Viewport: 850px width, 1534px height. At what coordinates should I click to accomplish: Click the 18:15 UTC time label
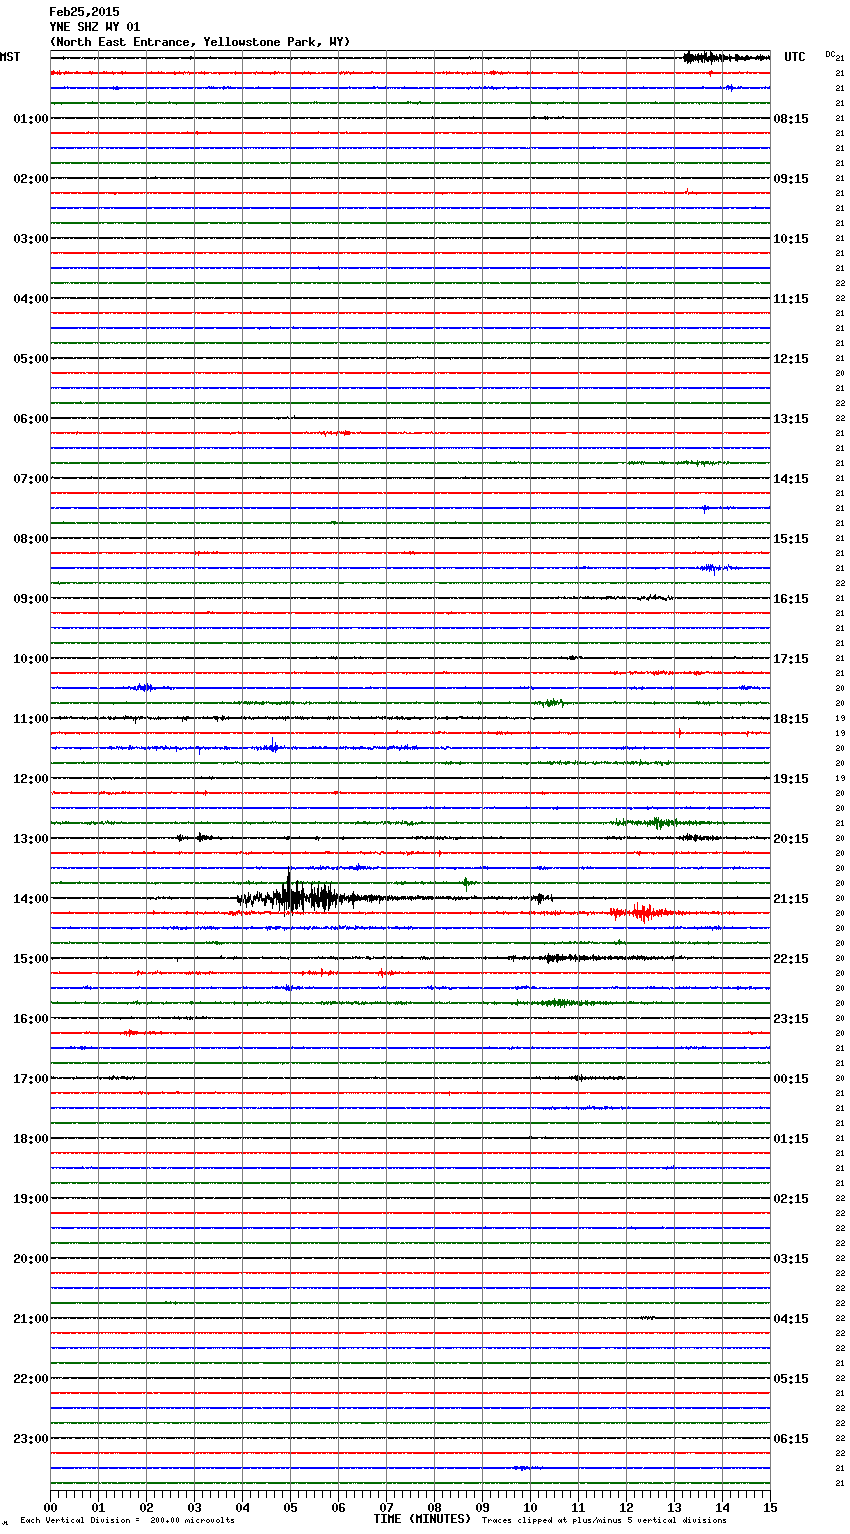click(x=791, y=719)
